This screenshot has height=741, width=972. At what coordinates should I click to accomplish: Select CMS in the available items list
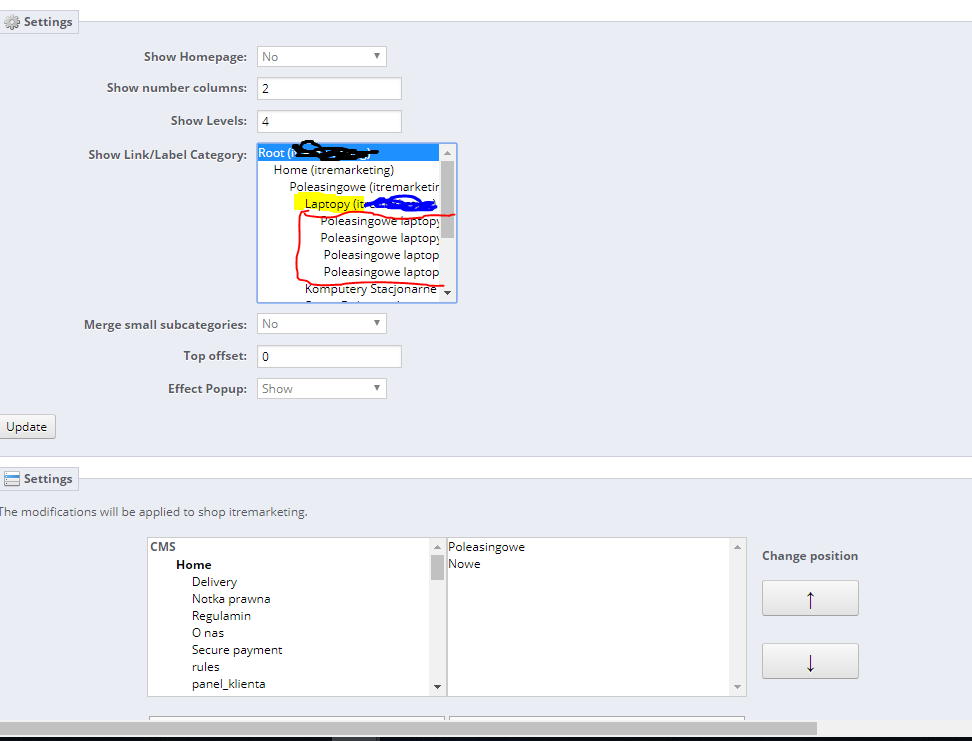pos(163,547)
